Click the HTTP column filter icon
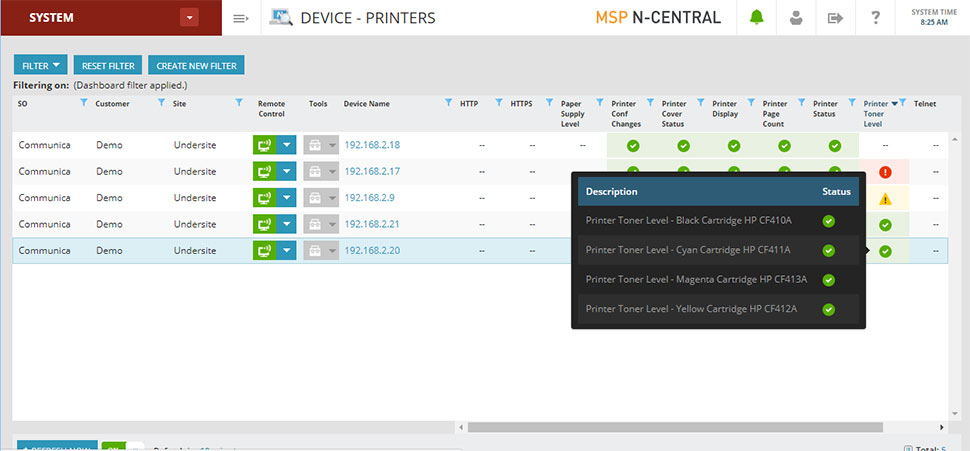 pyautogui.click(x=499, y=103)
